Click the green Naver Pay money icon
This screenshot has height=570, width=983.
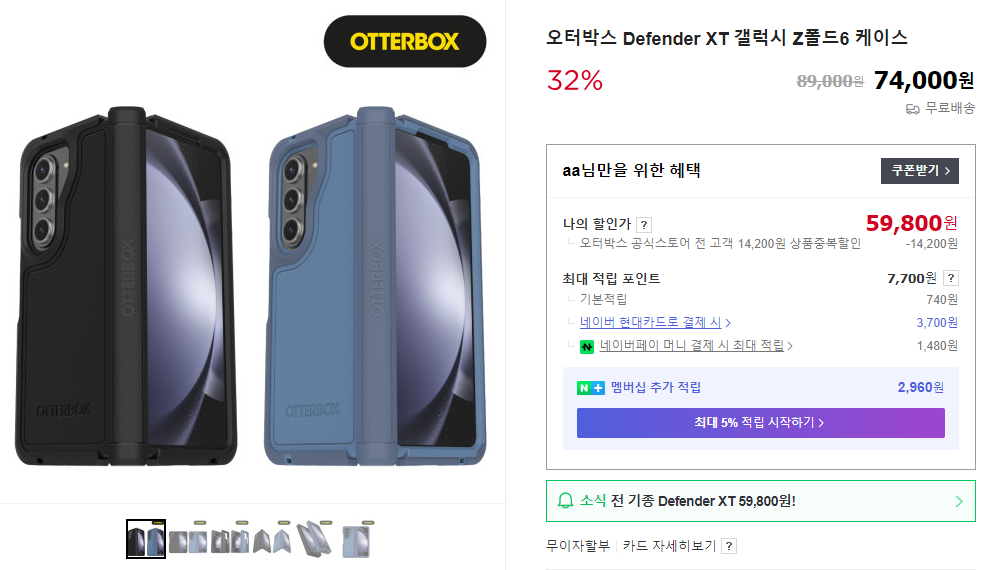pos(587,346)
